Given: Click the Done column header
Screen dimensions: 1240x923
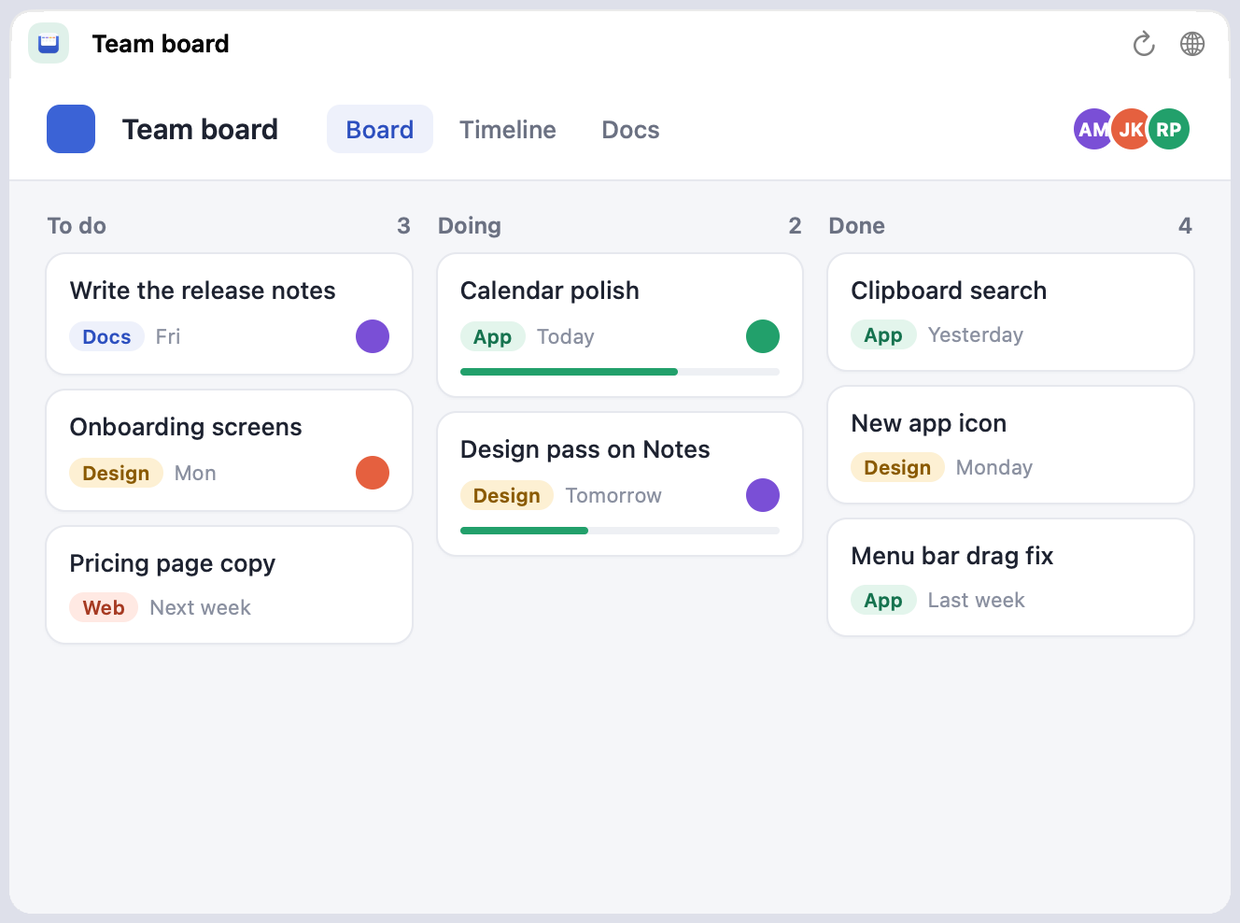Looking at the screenshot, I should [x=857, y=226].
